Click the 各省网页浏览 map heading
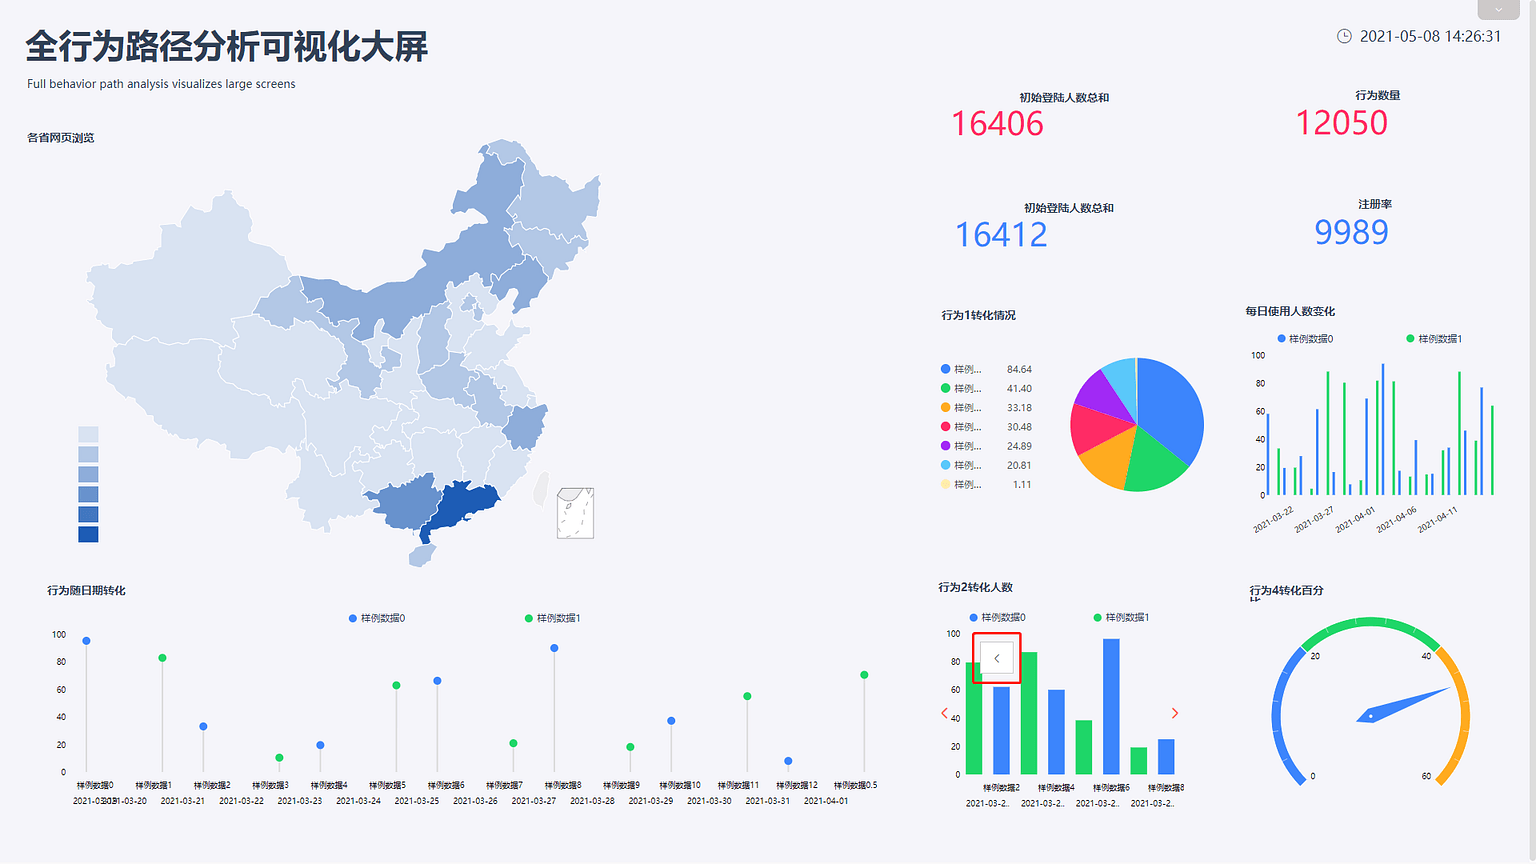 (x=60, y=138)
